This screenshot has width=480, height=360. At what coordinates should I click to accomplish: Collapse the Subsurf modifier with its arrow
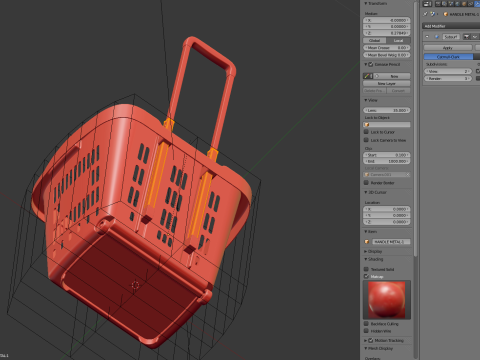coord(427,37)
